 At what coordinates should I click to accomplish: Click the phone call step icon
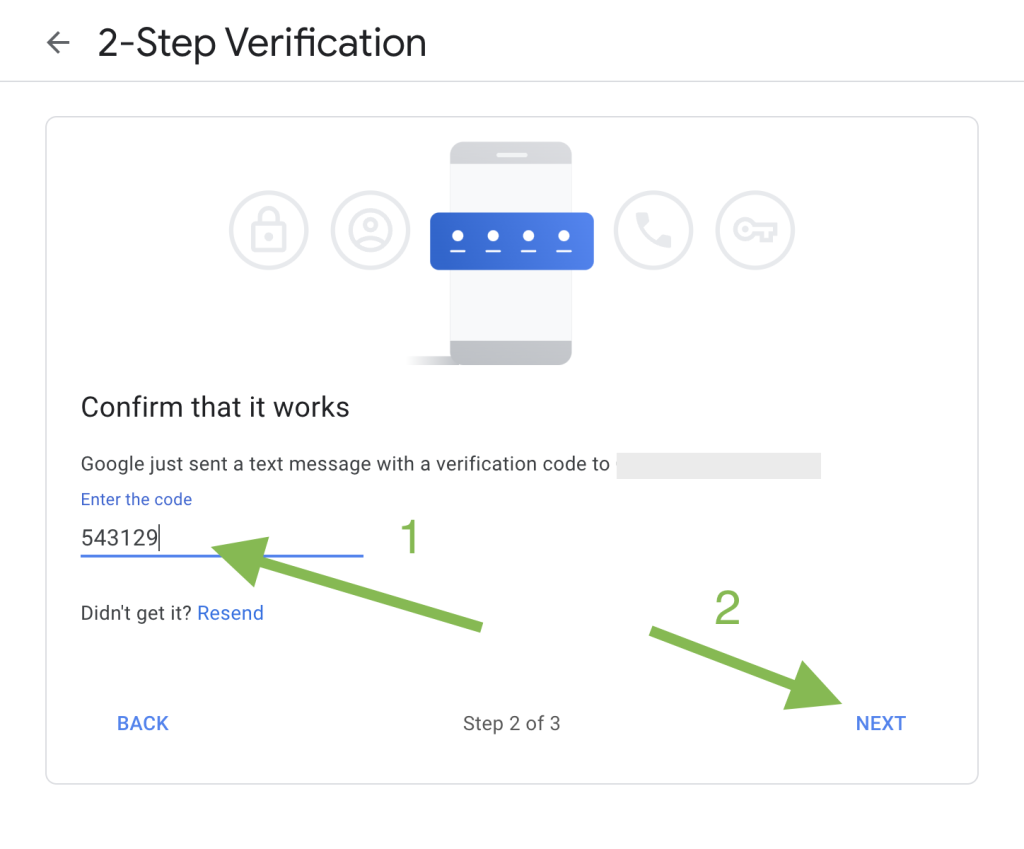pos(653,230)
